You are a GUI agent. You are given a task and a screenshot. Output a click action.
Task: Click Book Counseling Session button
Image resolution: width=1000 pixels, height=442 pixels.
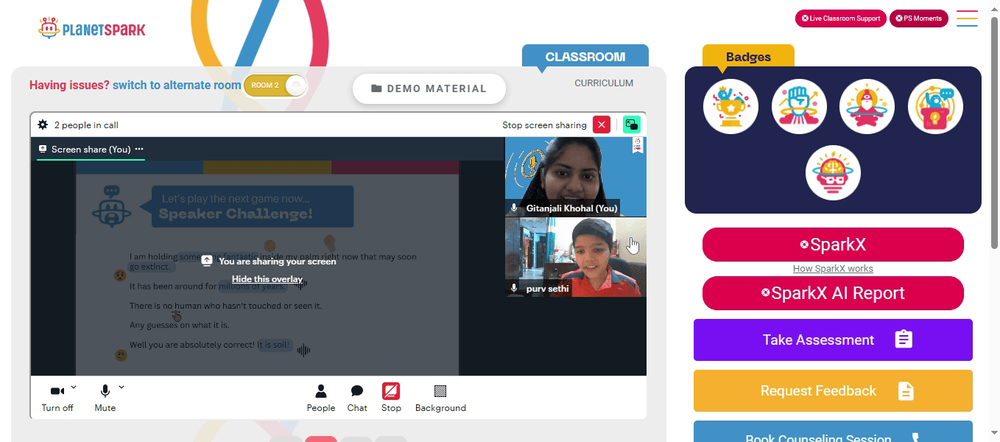click(x=833, y=432)
